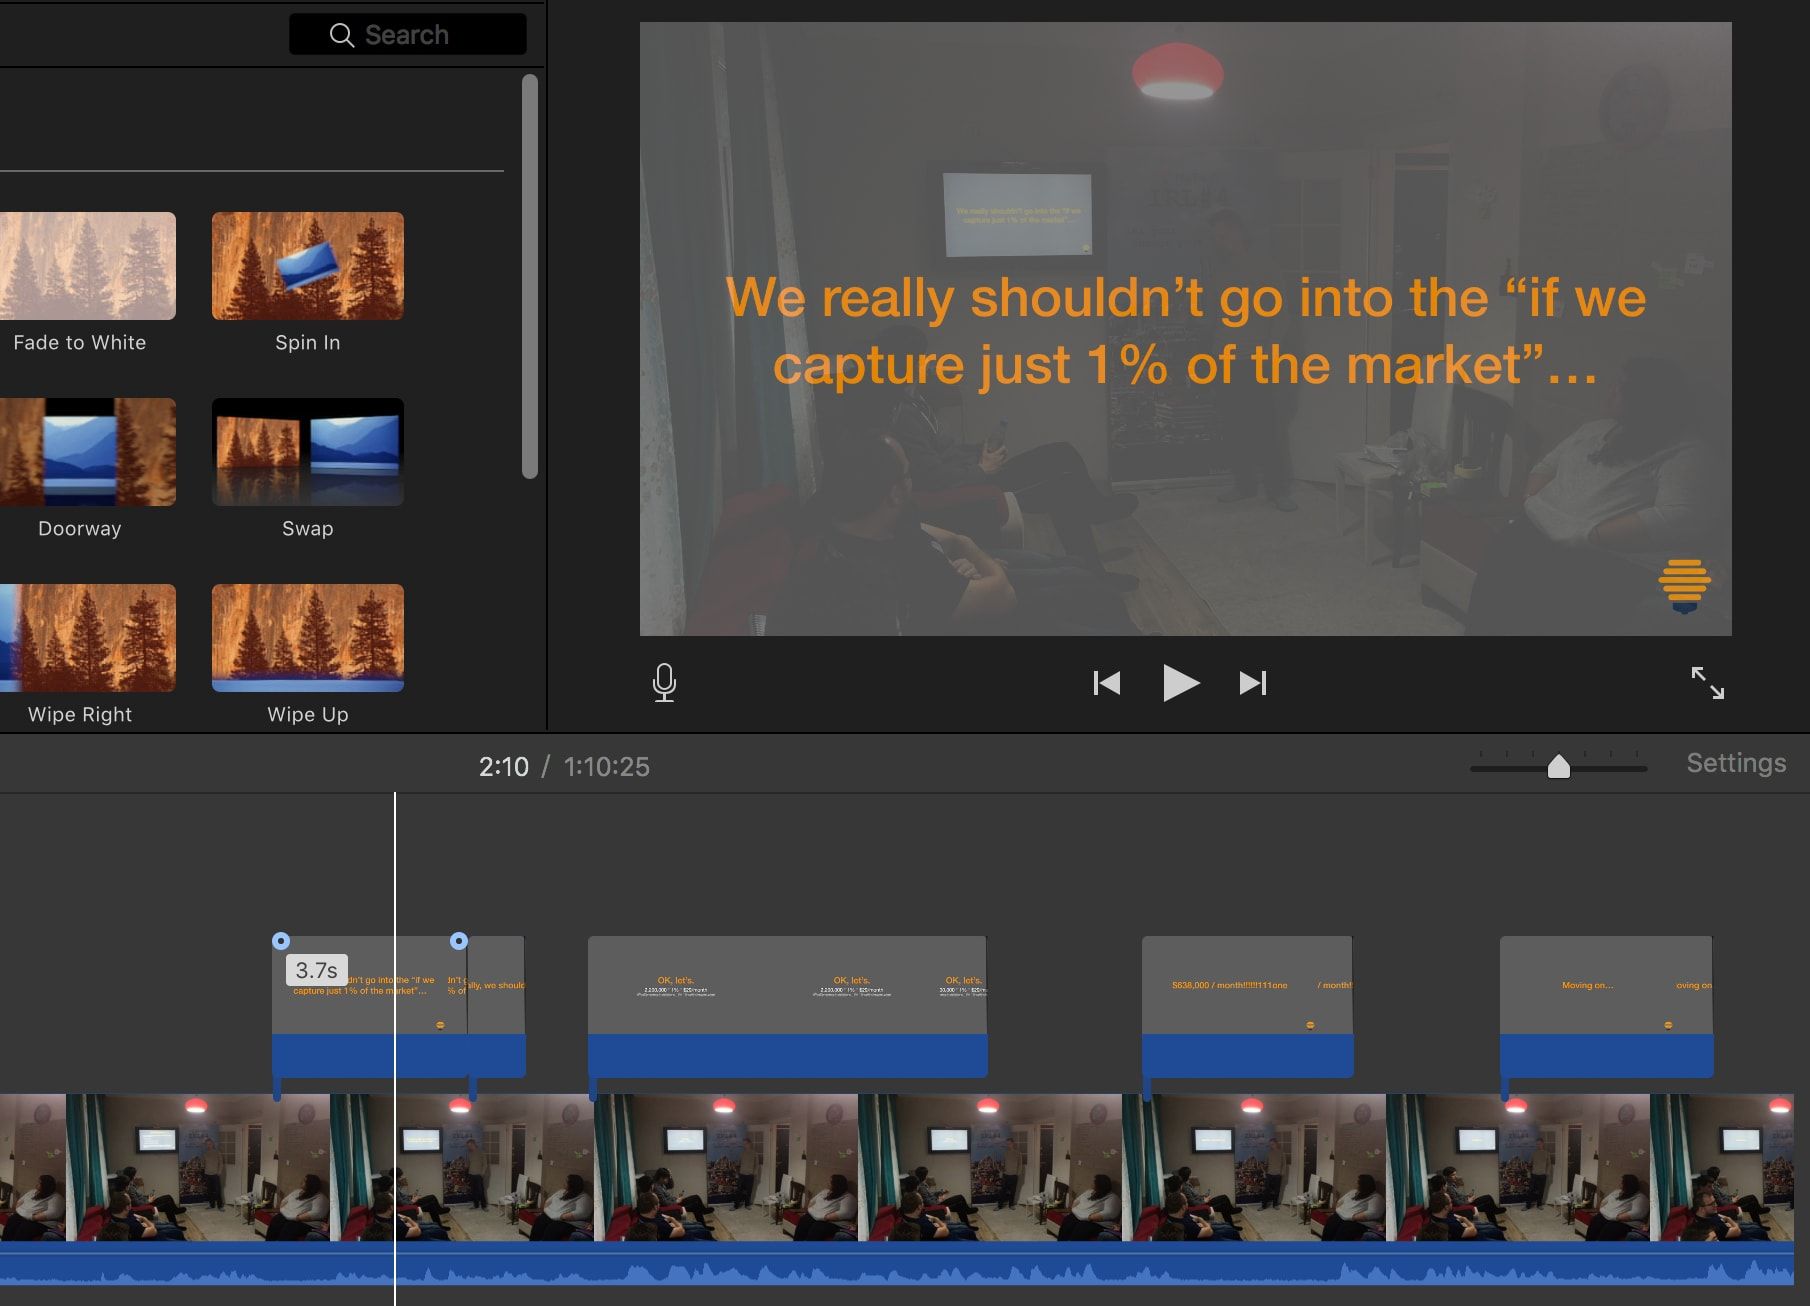Skip to next clip button

[x=1253, y=683]
